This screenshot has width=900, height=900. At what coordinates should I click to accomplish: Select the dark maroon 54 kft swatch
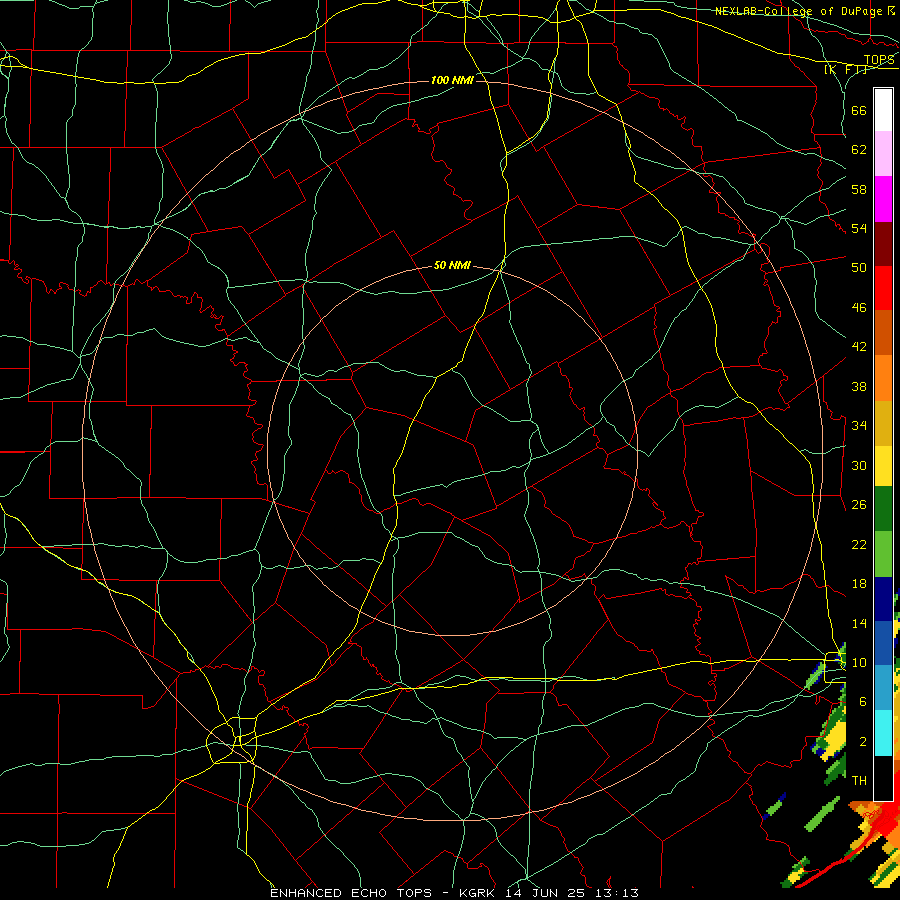[x=883, y=243]
